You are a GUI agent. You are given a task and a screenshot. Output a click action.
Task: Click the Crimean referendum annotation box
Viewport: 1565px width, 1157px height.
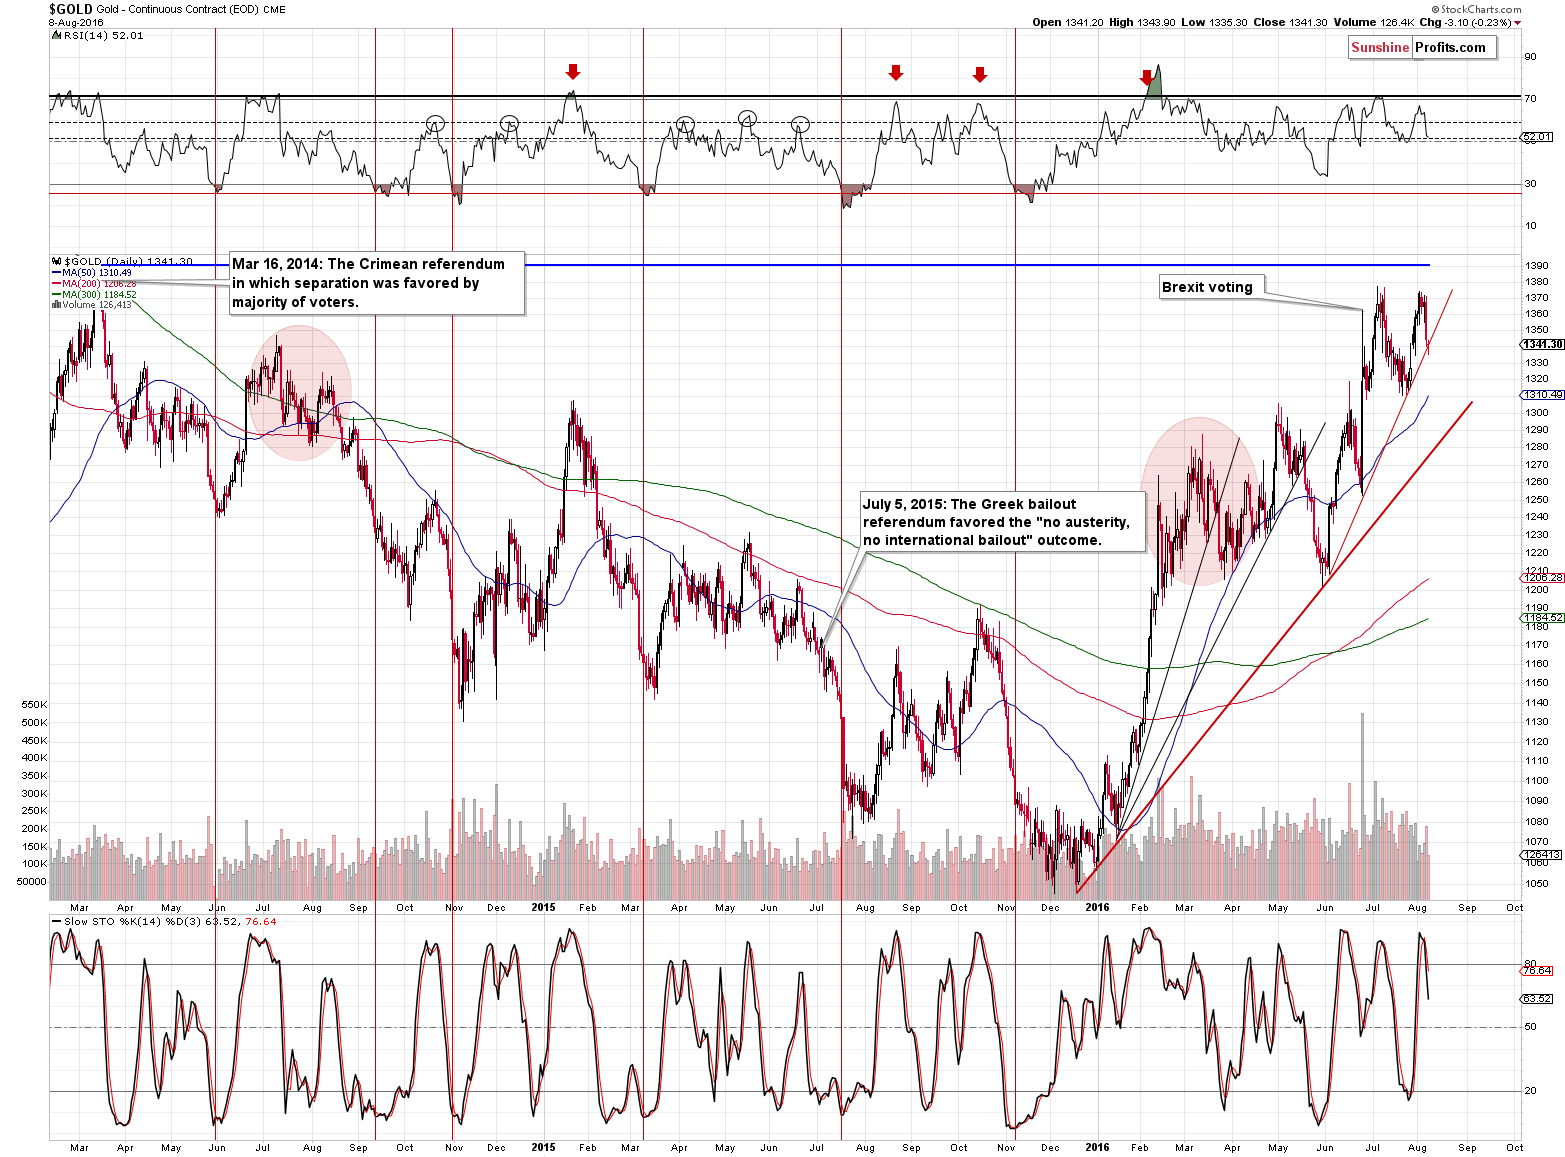[377, 283]
